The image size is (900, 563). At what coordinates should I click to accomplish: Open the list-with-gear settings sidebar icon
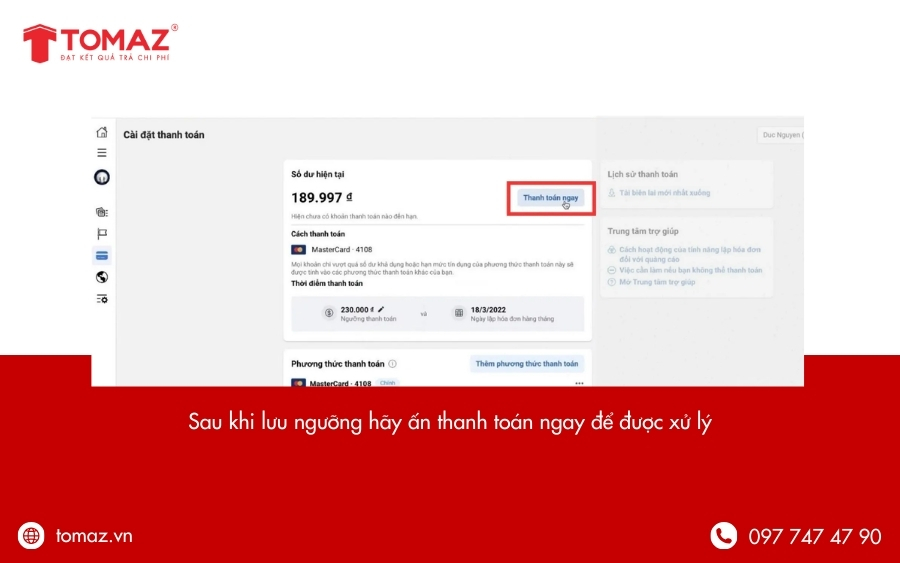tap(101, 299)
